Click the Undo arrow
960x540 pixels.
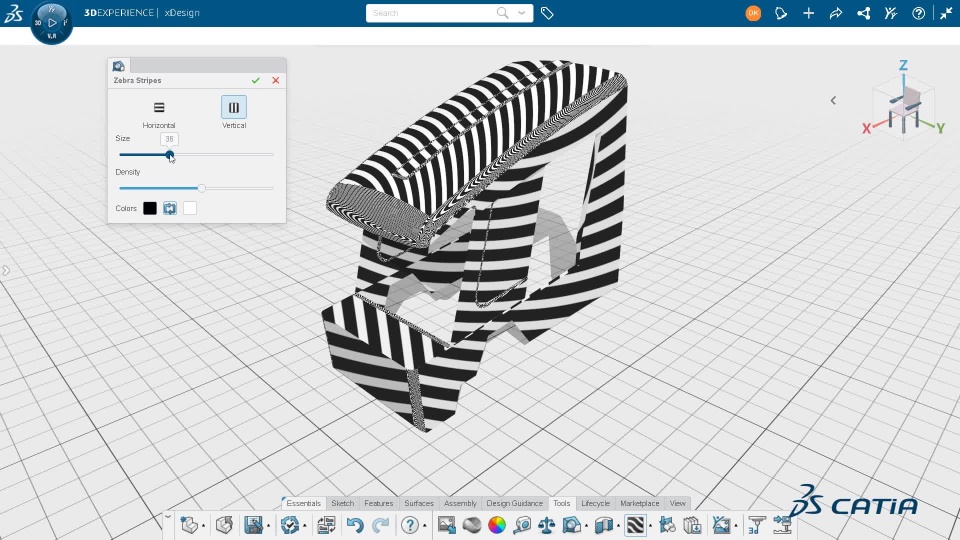click(x=355, y=525)
